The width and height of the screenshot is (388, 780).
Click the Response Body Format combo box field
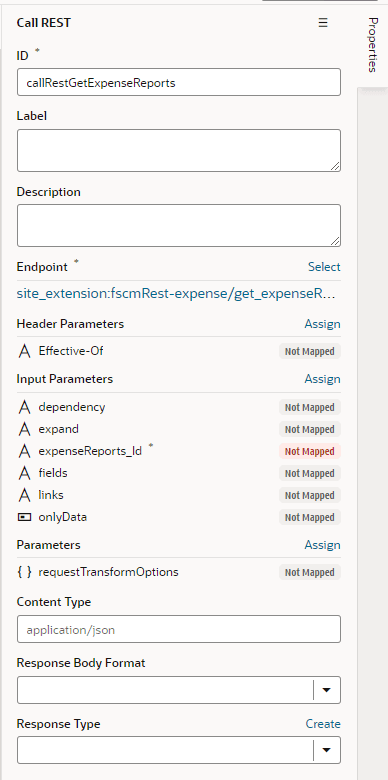[x=179, y=690]
